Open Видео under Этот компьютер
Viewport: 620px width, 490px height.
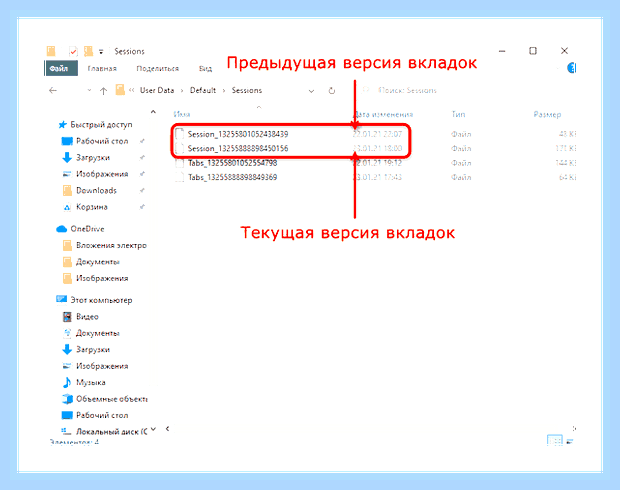click(87, 317)
